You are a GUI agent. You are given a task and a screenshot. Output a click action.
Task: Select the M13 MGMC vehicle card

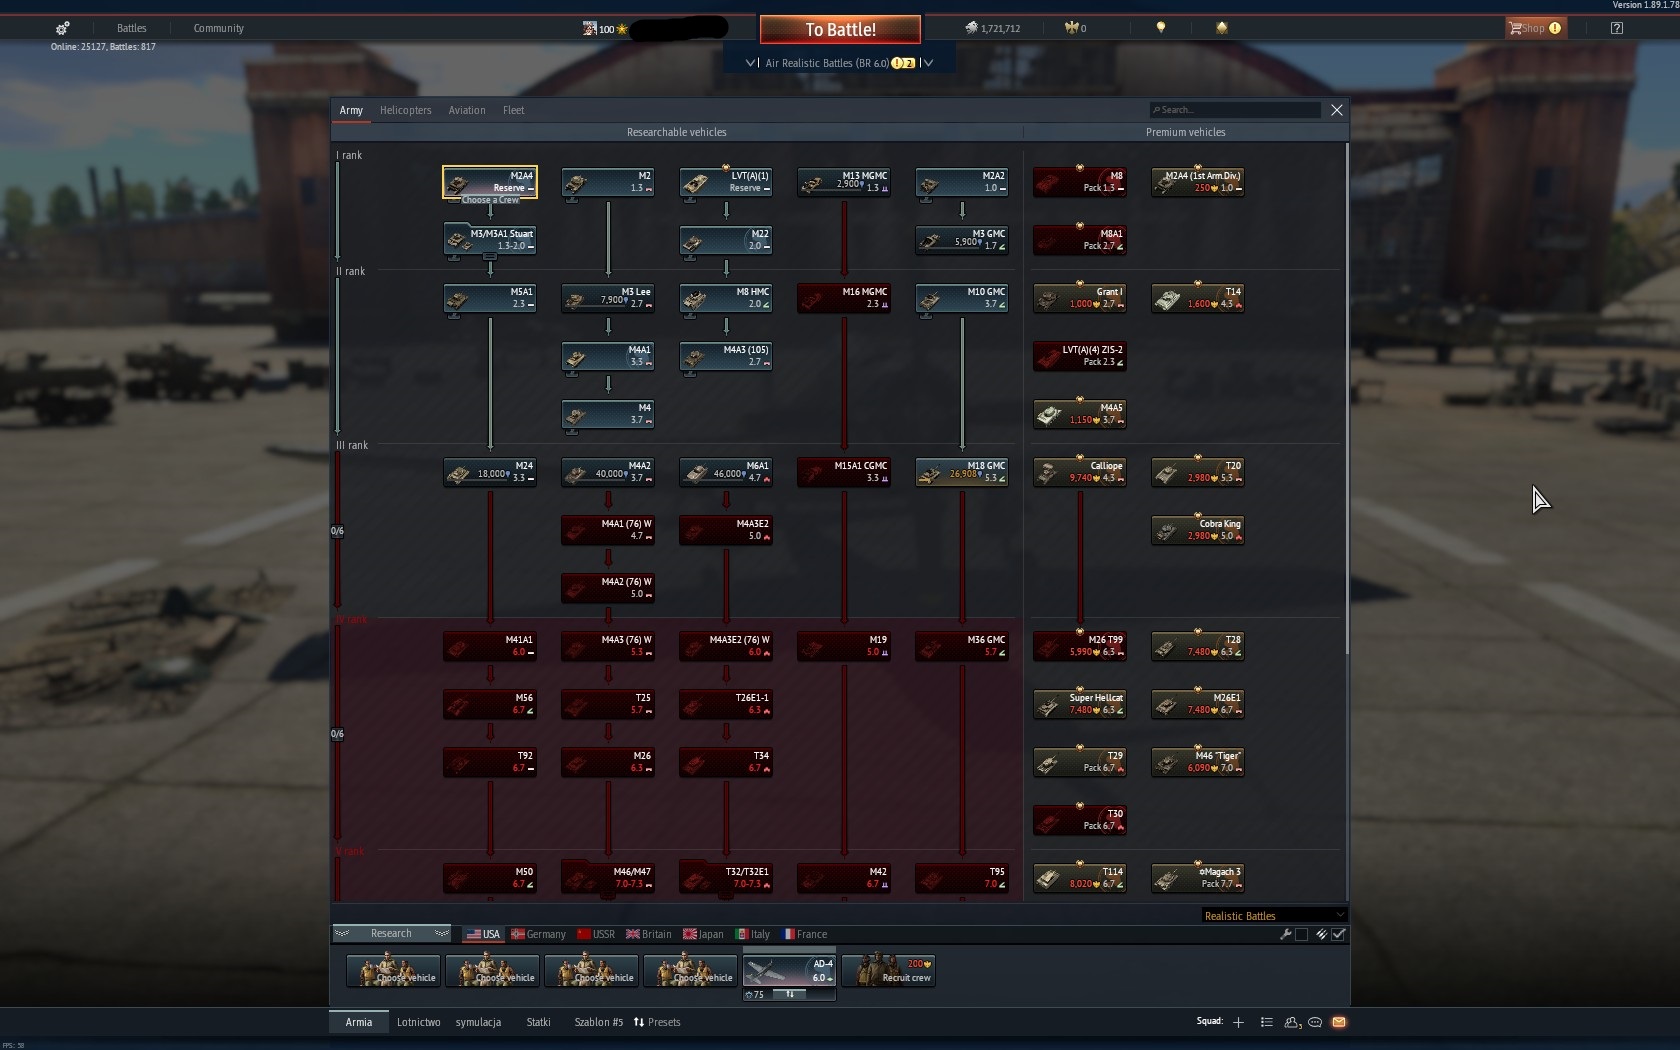844,182
